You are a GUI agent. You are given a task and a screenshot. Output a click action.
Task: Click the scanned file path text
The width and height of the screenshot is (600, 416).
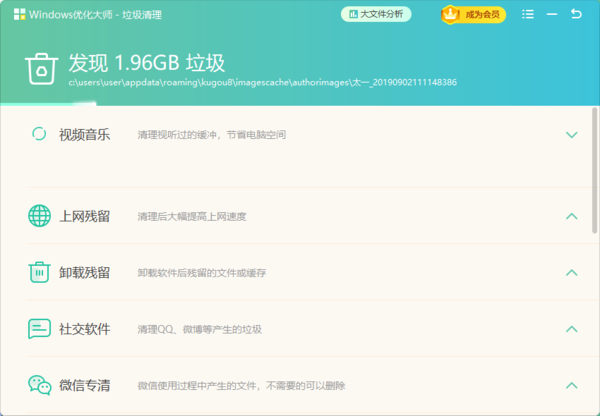click(x=262, y=82)
